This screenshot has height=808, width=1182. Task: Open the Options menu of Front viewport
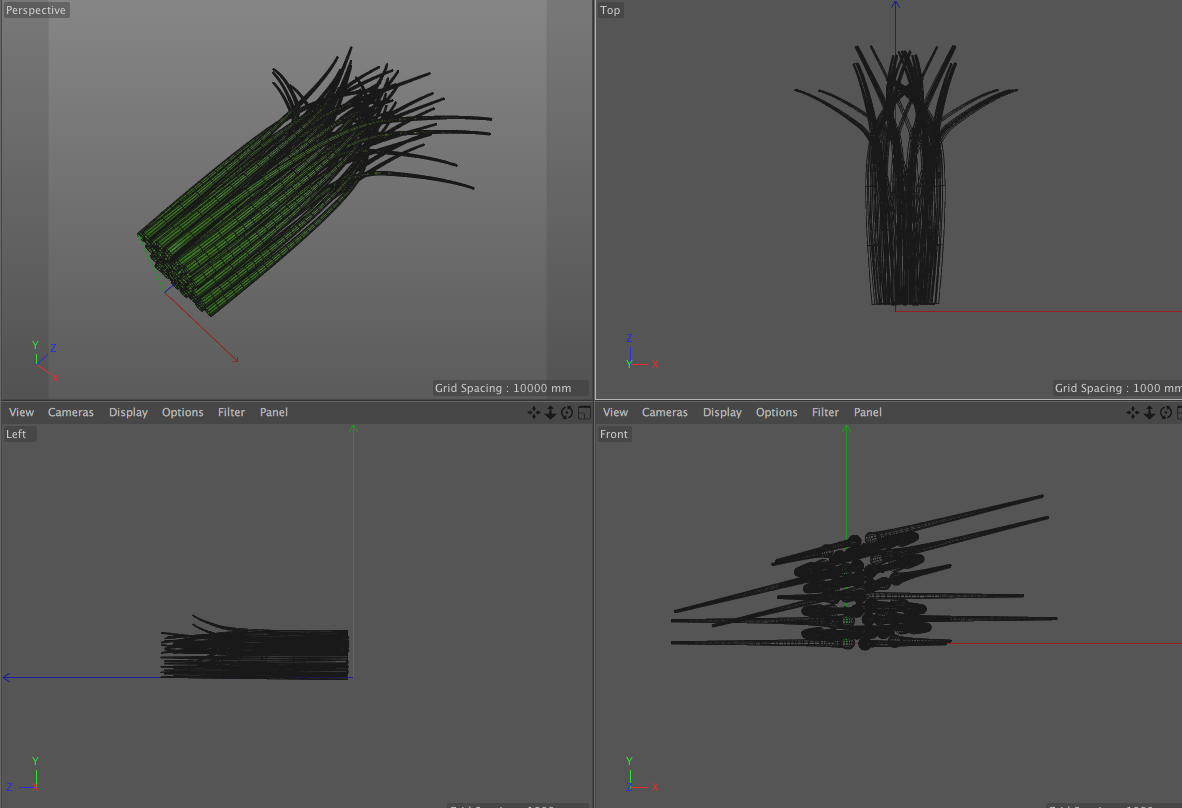776,412
